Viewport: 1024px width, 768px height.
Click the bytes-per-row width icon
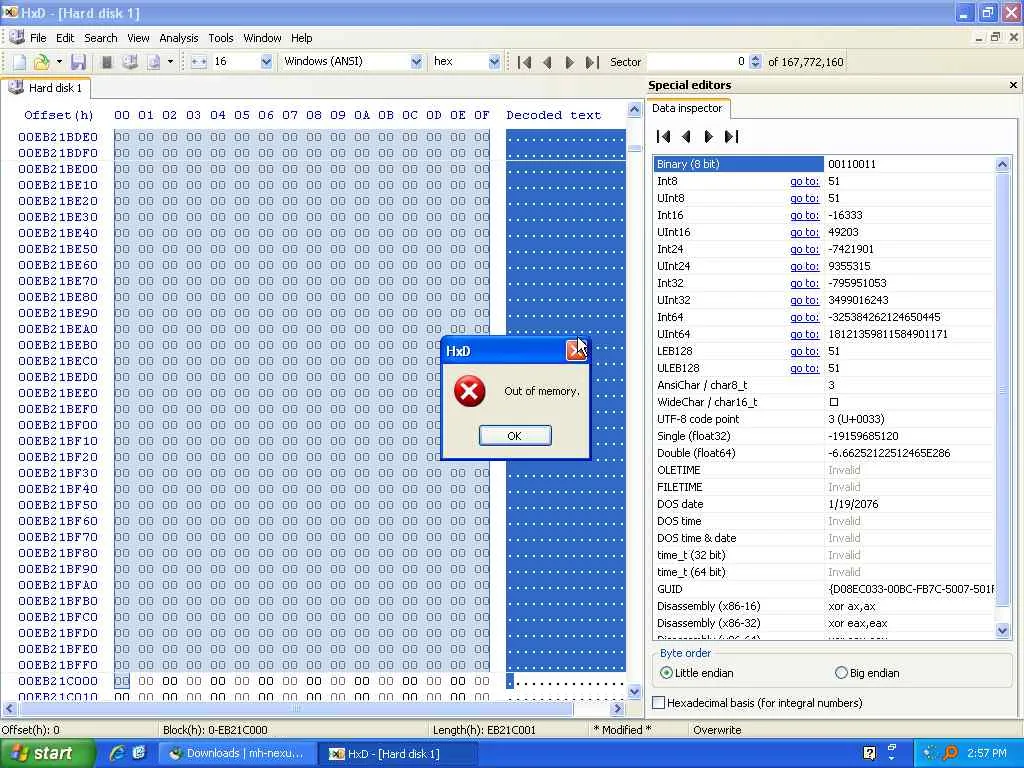tap(199, 62)
